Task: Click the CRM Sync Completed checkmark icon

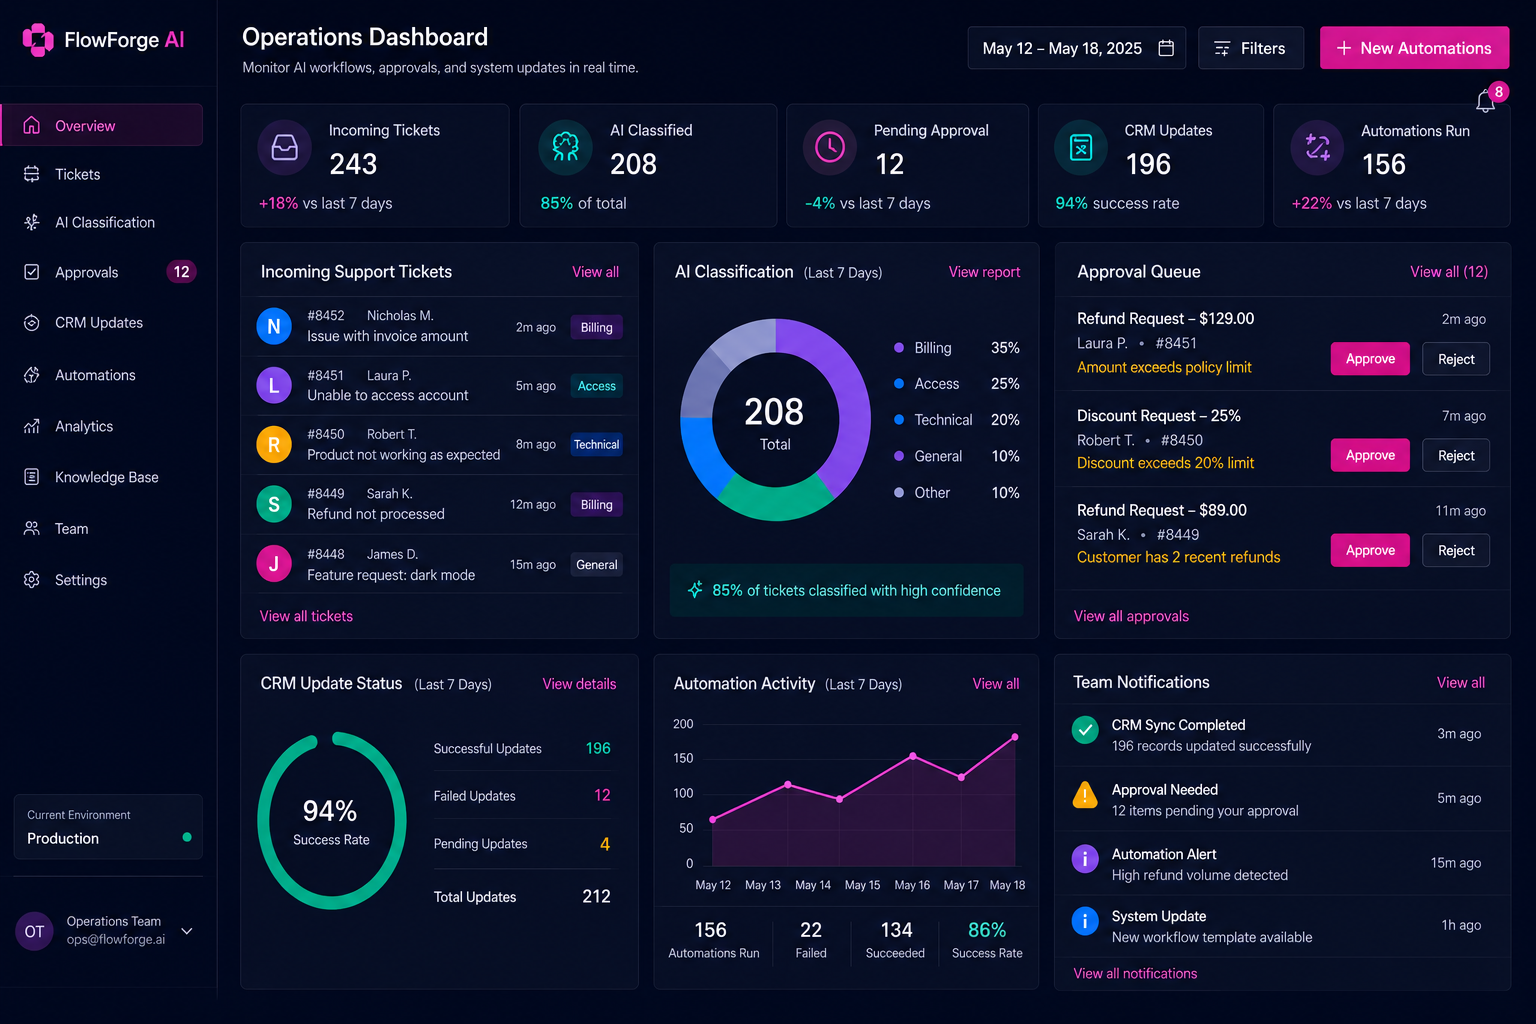Action: [1085, 730]
